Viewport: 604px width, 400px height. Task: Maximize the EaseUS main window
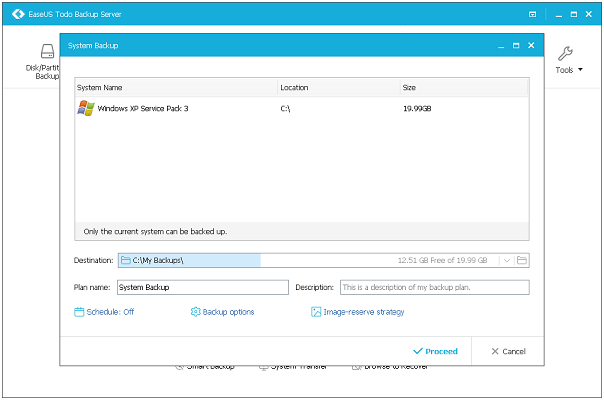click(x=574, y=14)
